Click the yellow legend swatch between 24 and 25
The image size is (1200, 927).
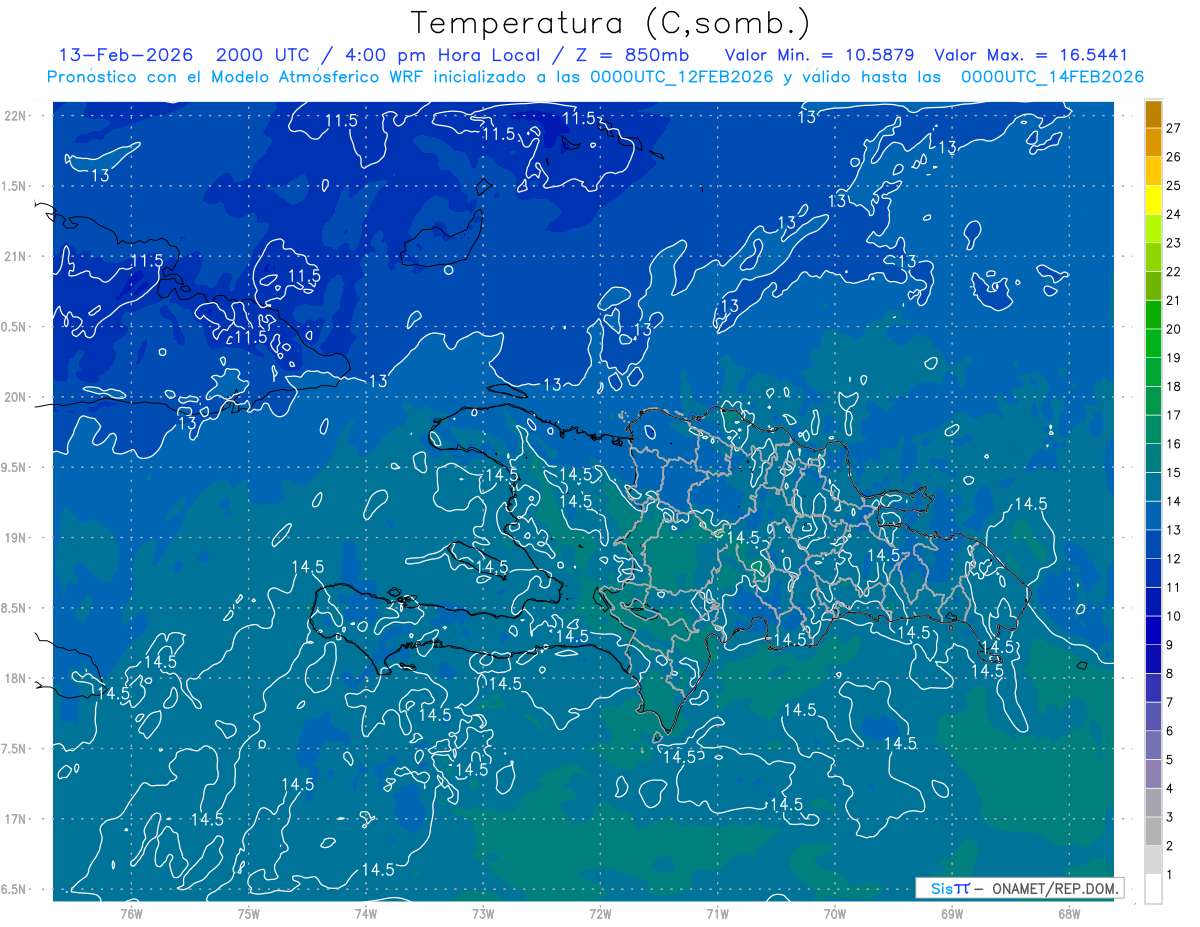(x=1153, y=200)
